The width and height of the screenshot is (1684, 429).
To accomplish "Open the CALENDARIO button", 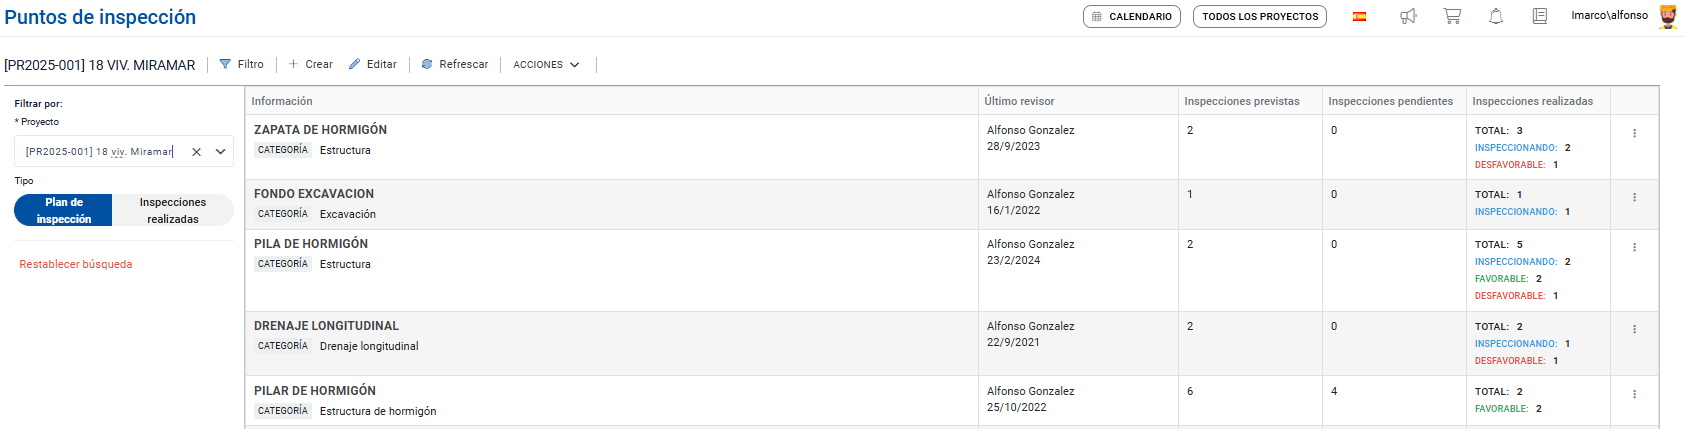I will 1132,17.
